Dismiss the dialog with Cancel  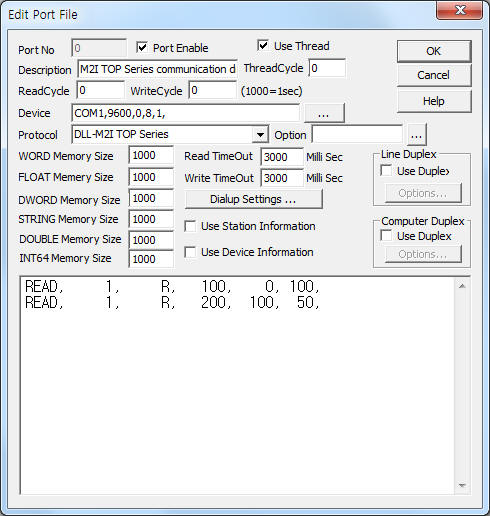tap(434, 75)
